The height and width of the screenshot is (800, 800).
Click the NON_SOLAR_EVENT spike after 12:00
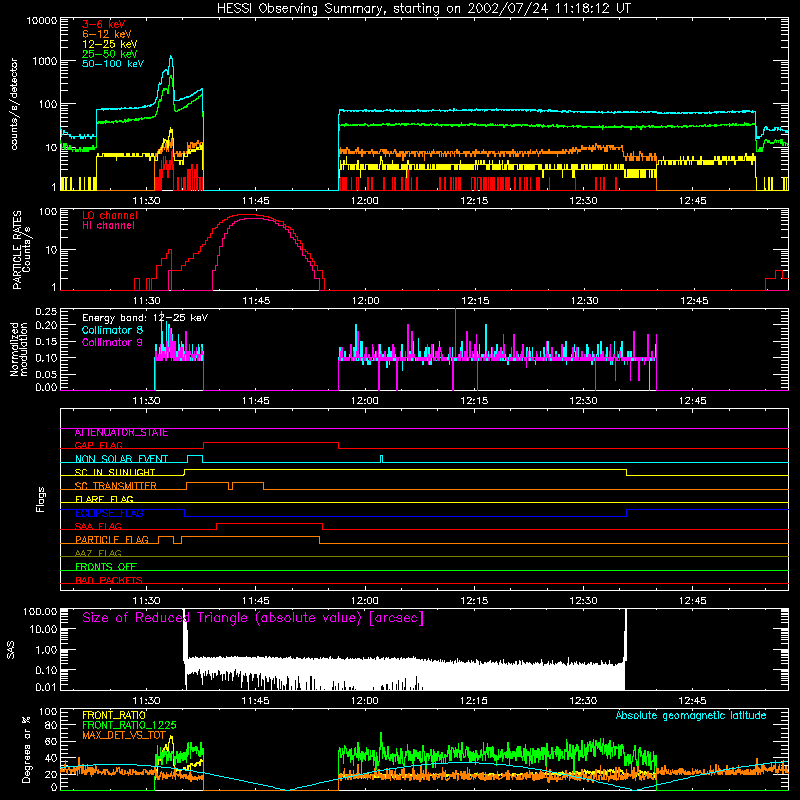click(381, 459)
